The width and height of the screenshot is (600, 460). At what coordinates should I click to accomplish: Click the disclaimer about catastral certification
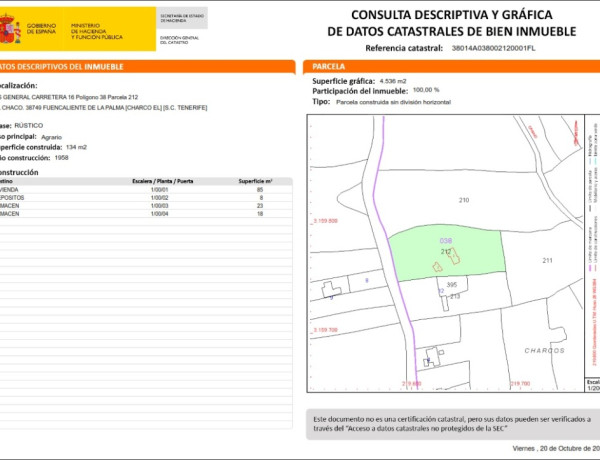pos(452,424)
